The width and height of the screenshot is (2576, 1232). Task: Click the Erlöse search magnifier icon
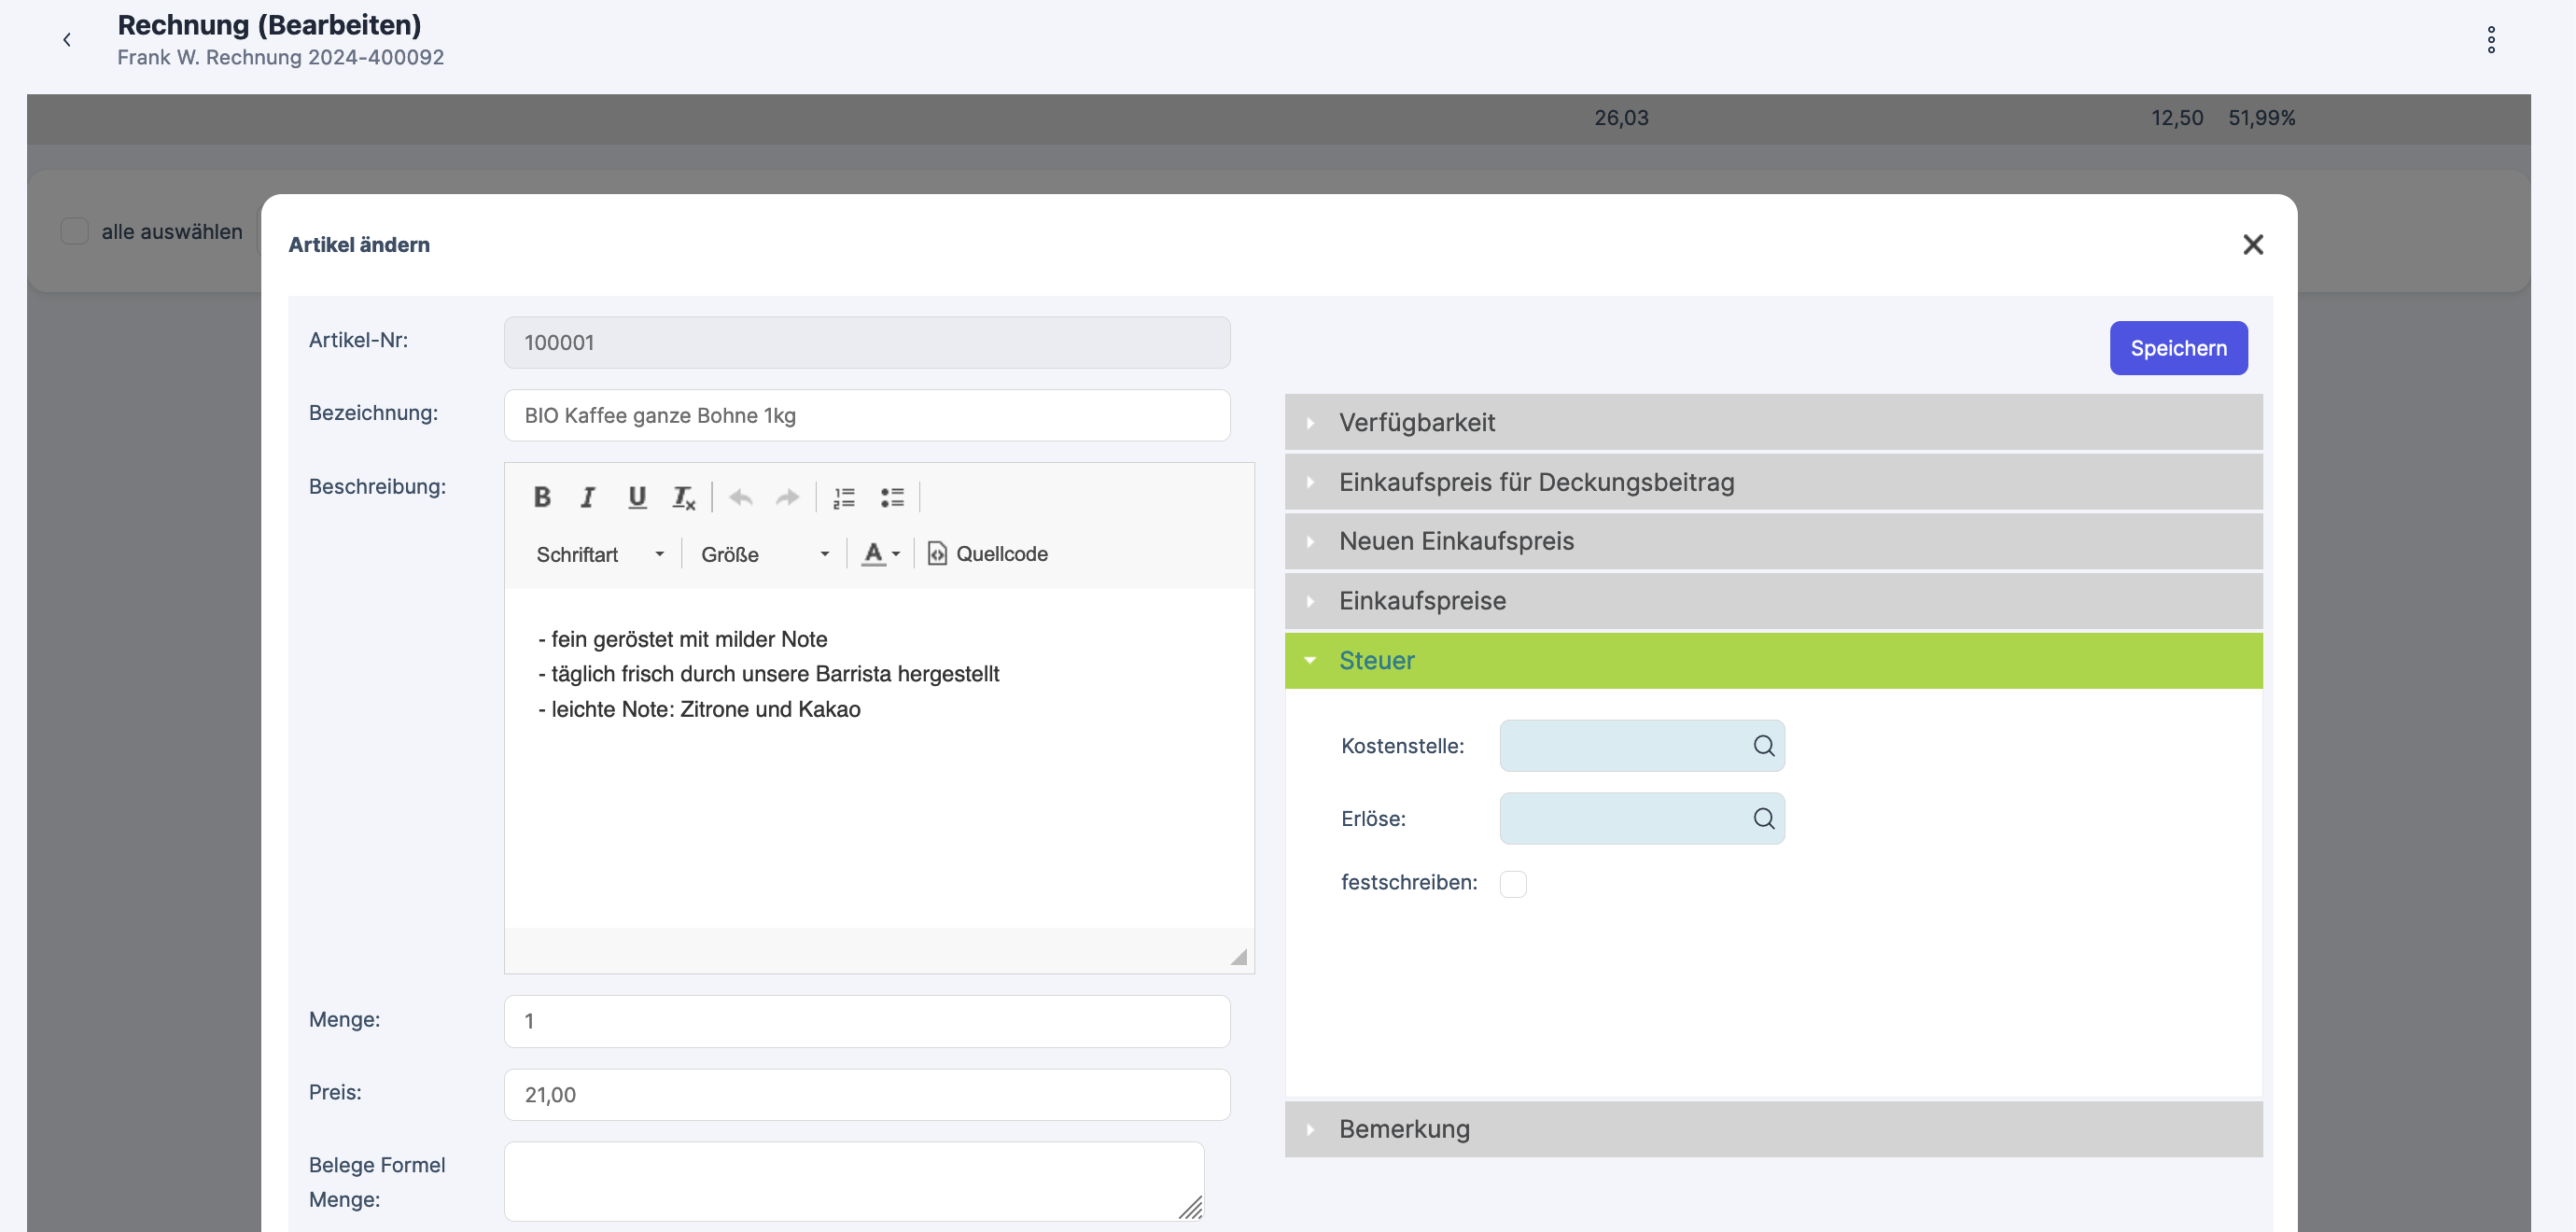point(1763,819)
